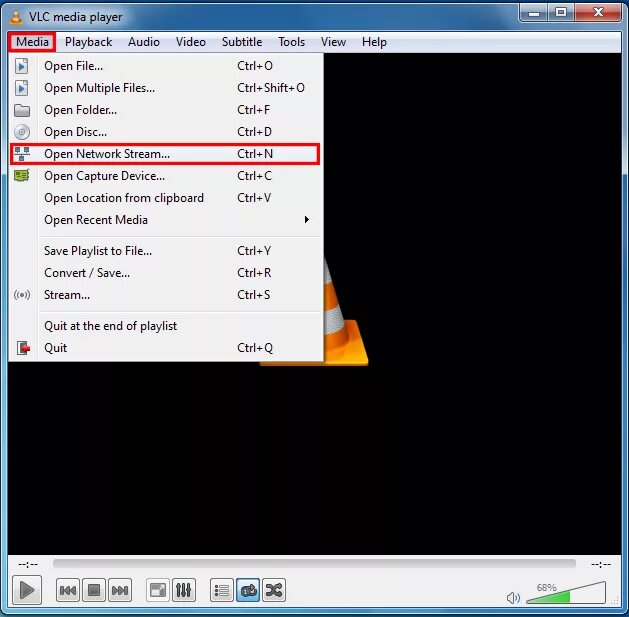Click the Play button
The height and width of the screenshot is (617, 629).
27,590
